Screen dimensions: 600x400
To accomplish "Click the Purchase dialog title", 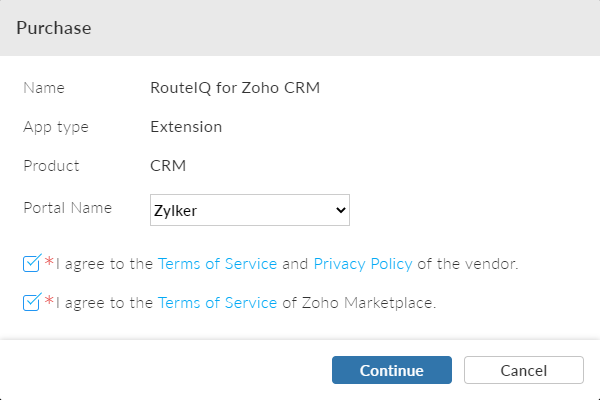I will (54, 28).
